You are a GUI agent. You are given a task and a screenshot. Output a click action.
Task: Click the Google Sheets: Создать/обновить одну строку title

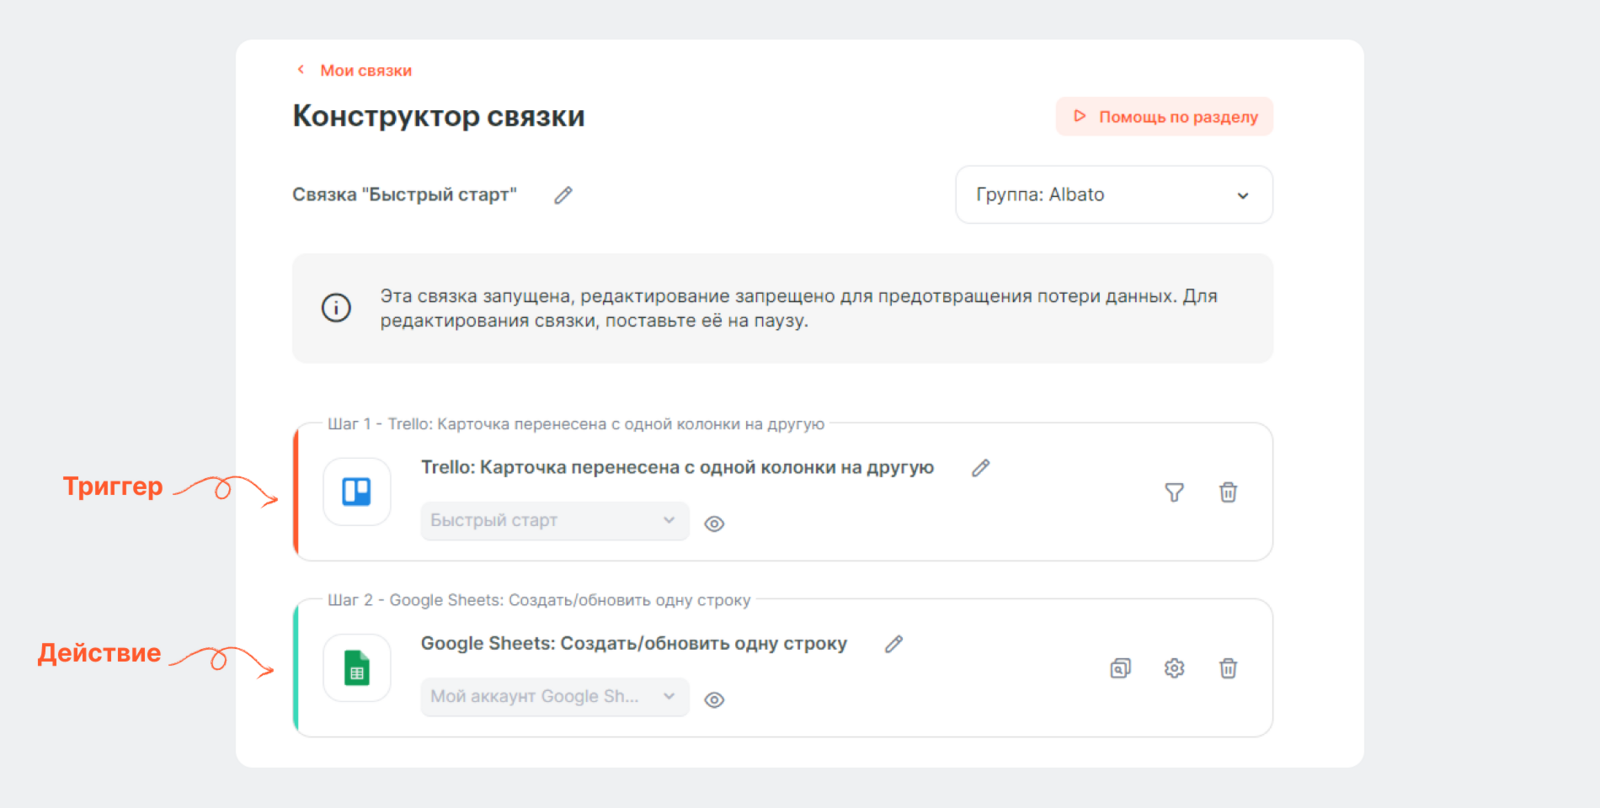coord(633,644)
